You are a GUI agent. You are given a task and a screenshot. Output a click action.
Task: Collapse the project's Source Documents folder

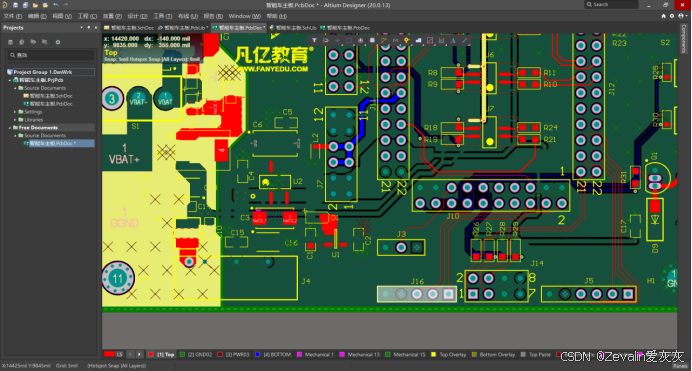(15, 88)
